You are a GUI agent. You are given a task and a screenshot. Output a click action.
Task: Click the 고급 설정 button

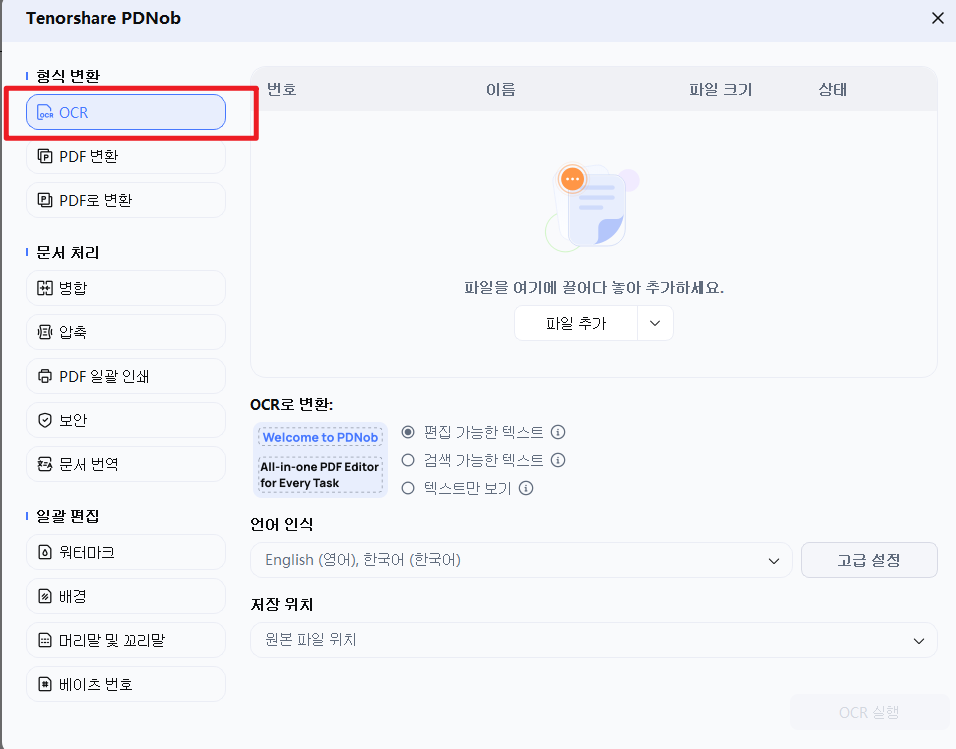[x=869, y=560]
